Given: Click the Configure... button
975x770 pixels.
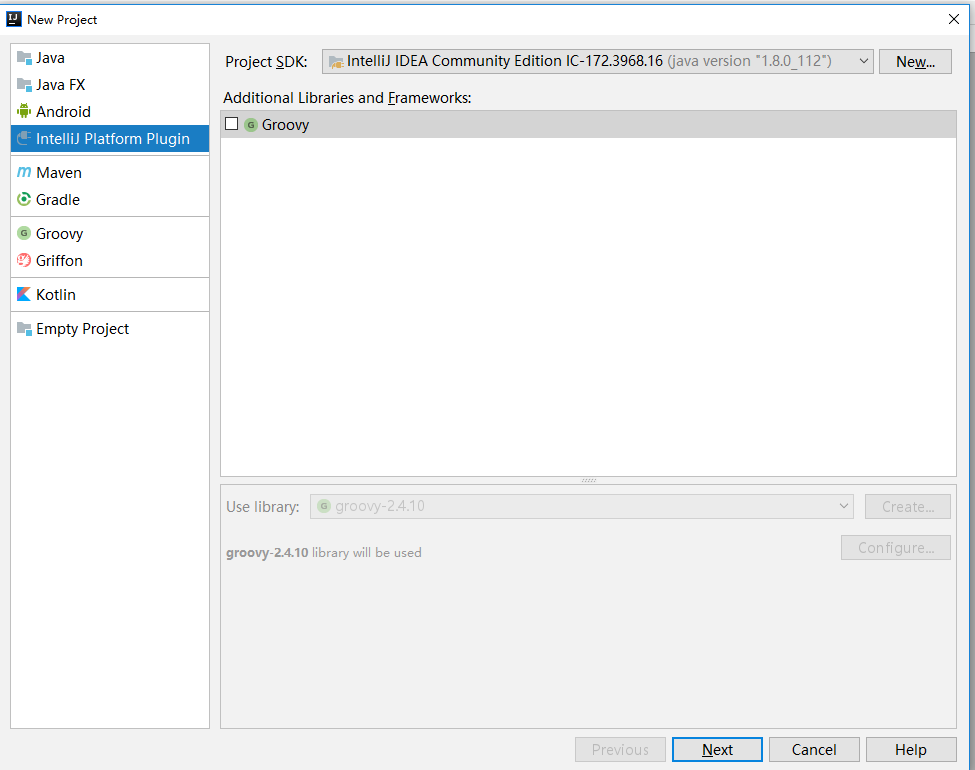Looking at the screenshot, I should tap(896, 547).
